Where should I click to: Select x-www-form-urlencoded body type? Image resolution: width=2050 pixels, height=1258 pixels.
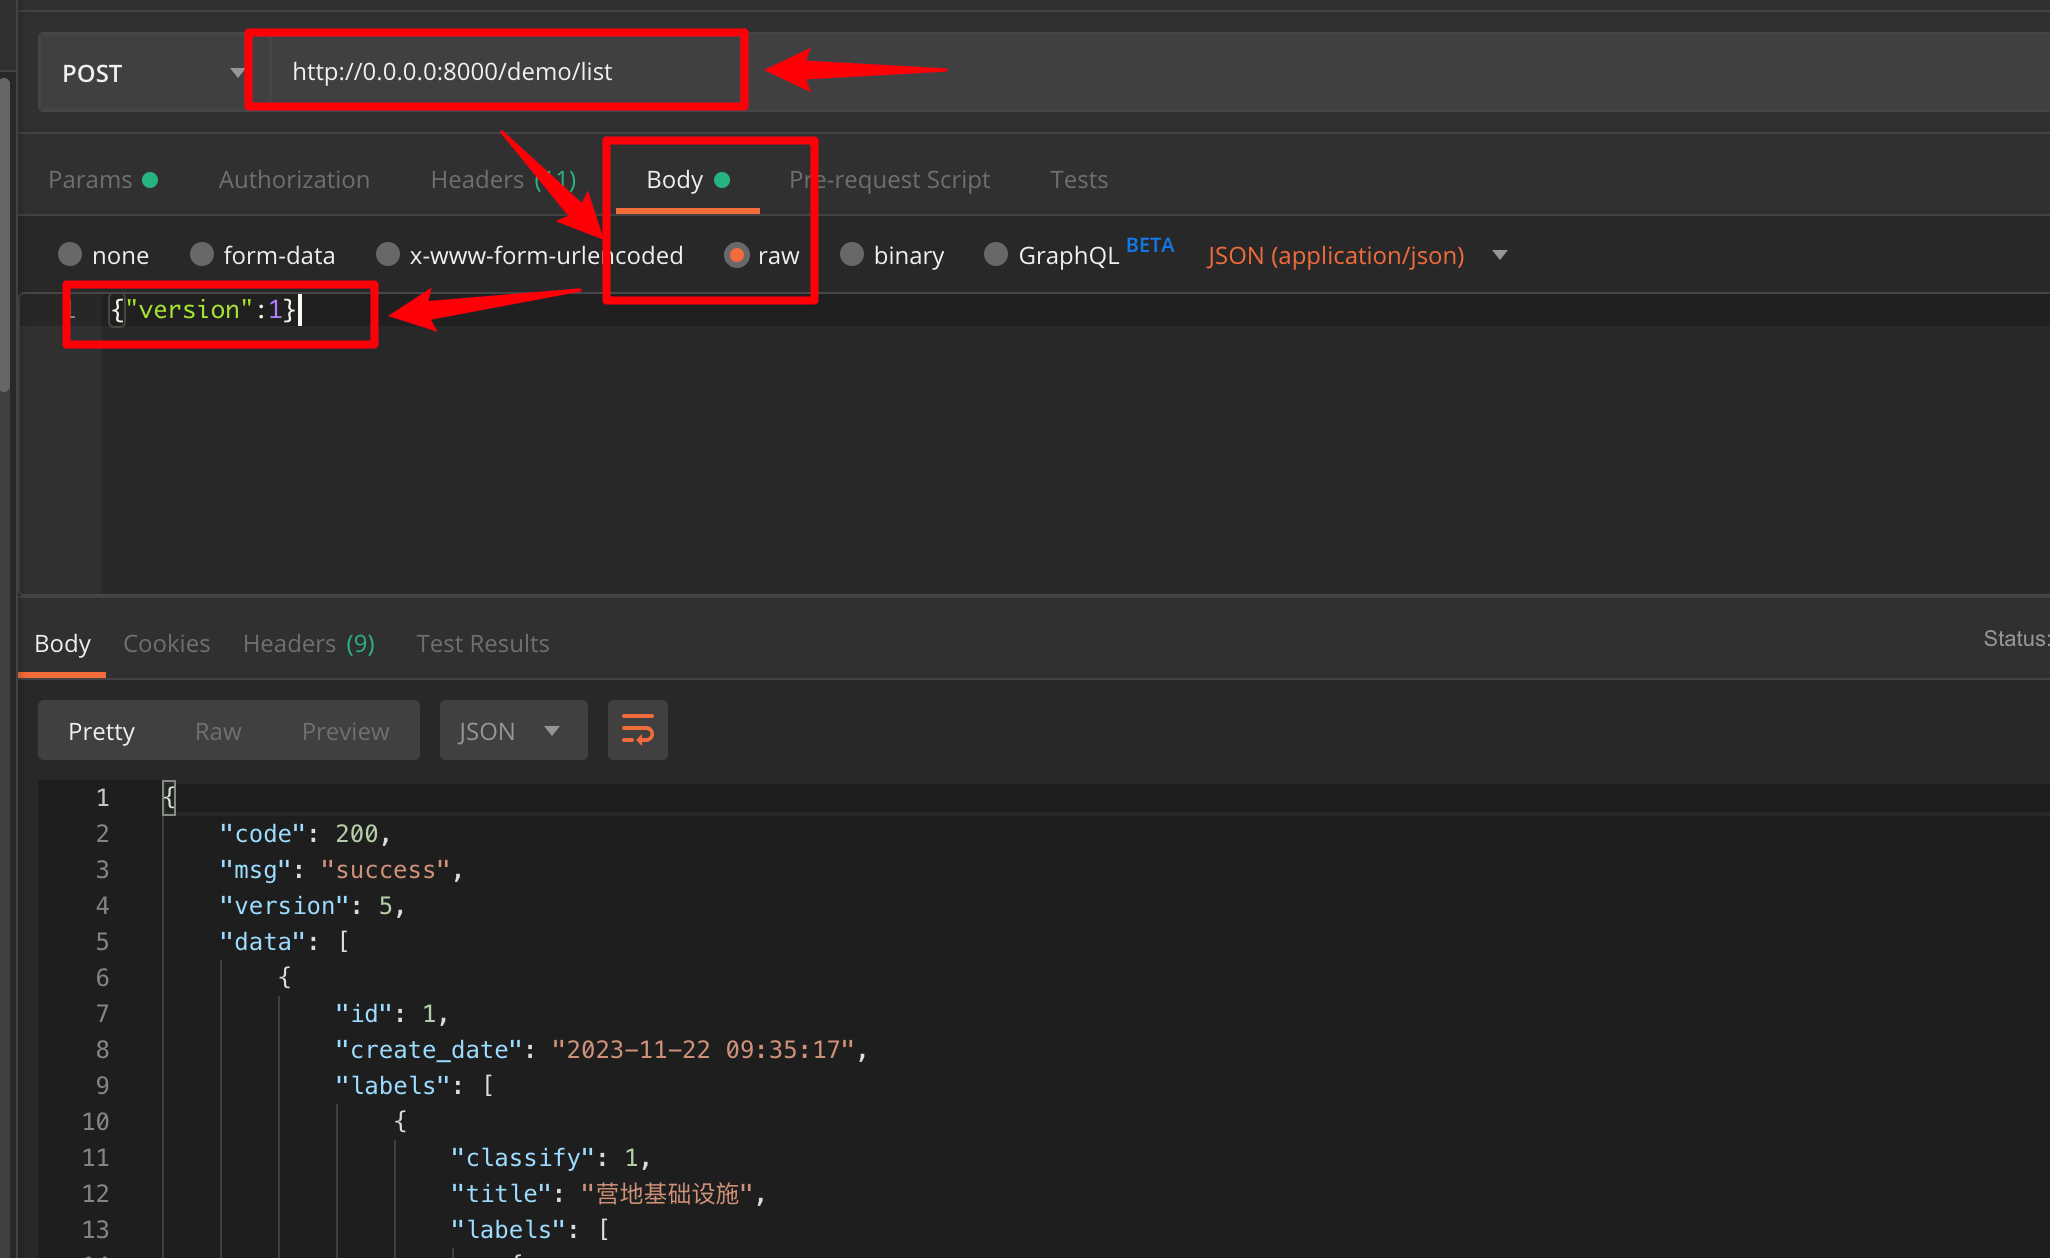click(x=388, y=255)
